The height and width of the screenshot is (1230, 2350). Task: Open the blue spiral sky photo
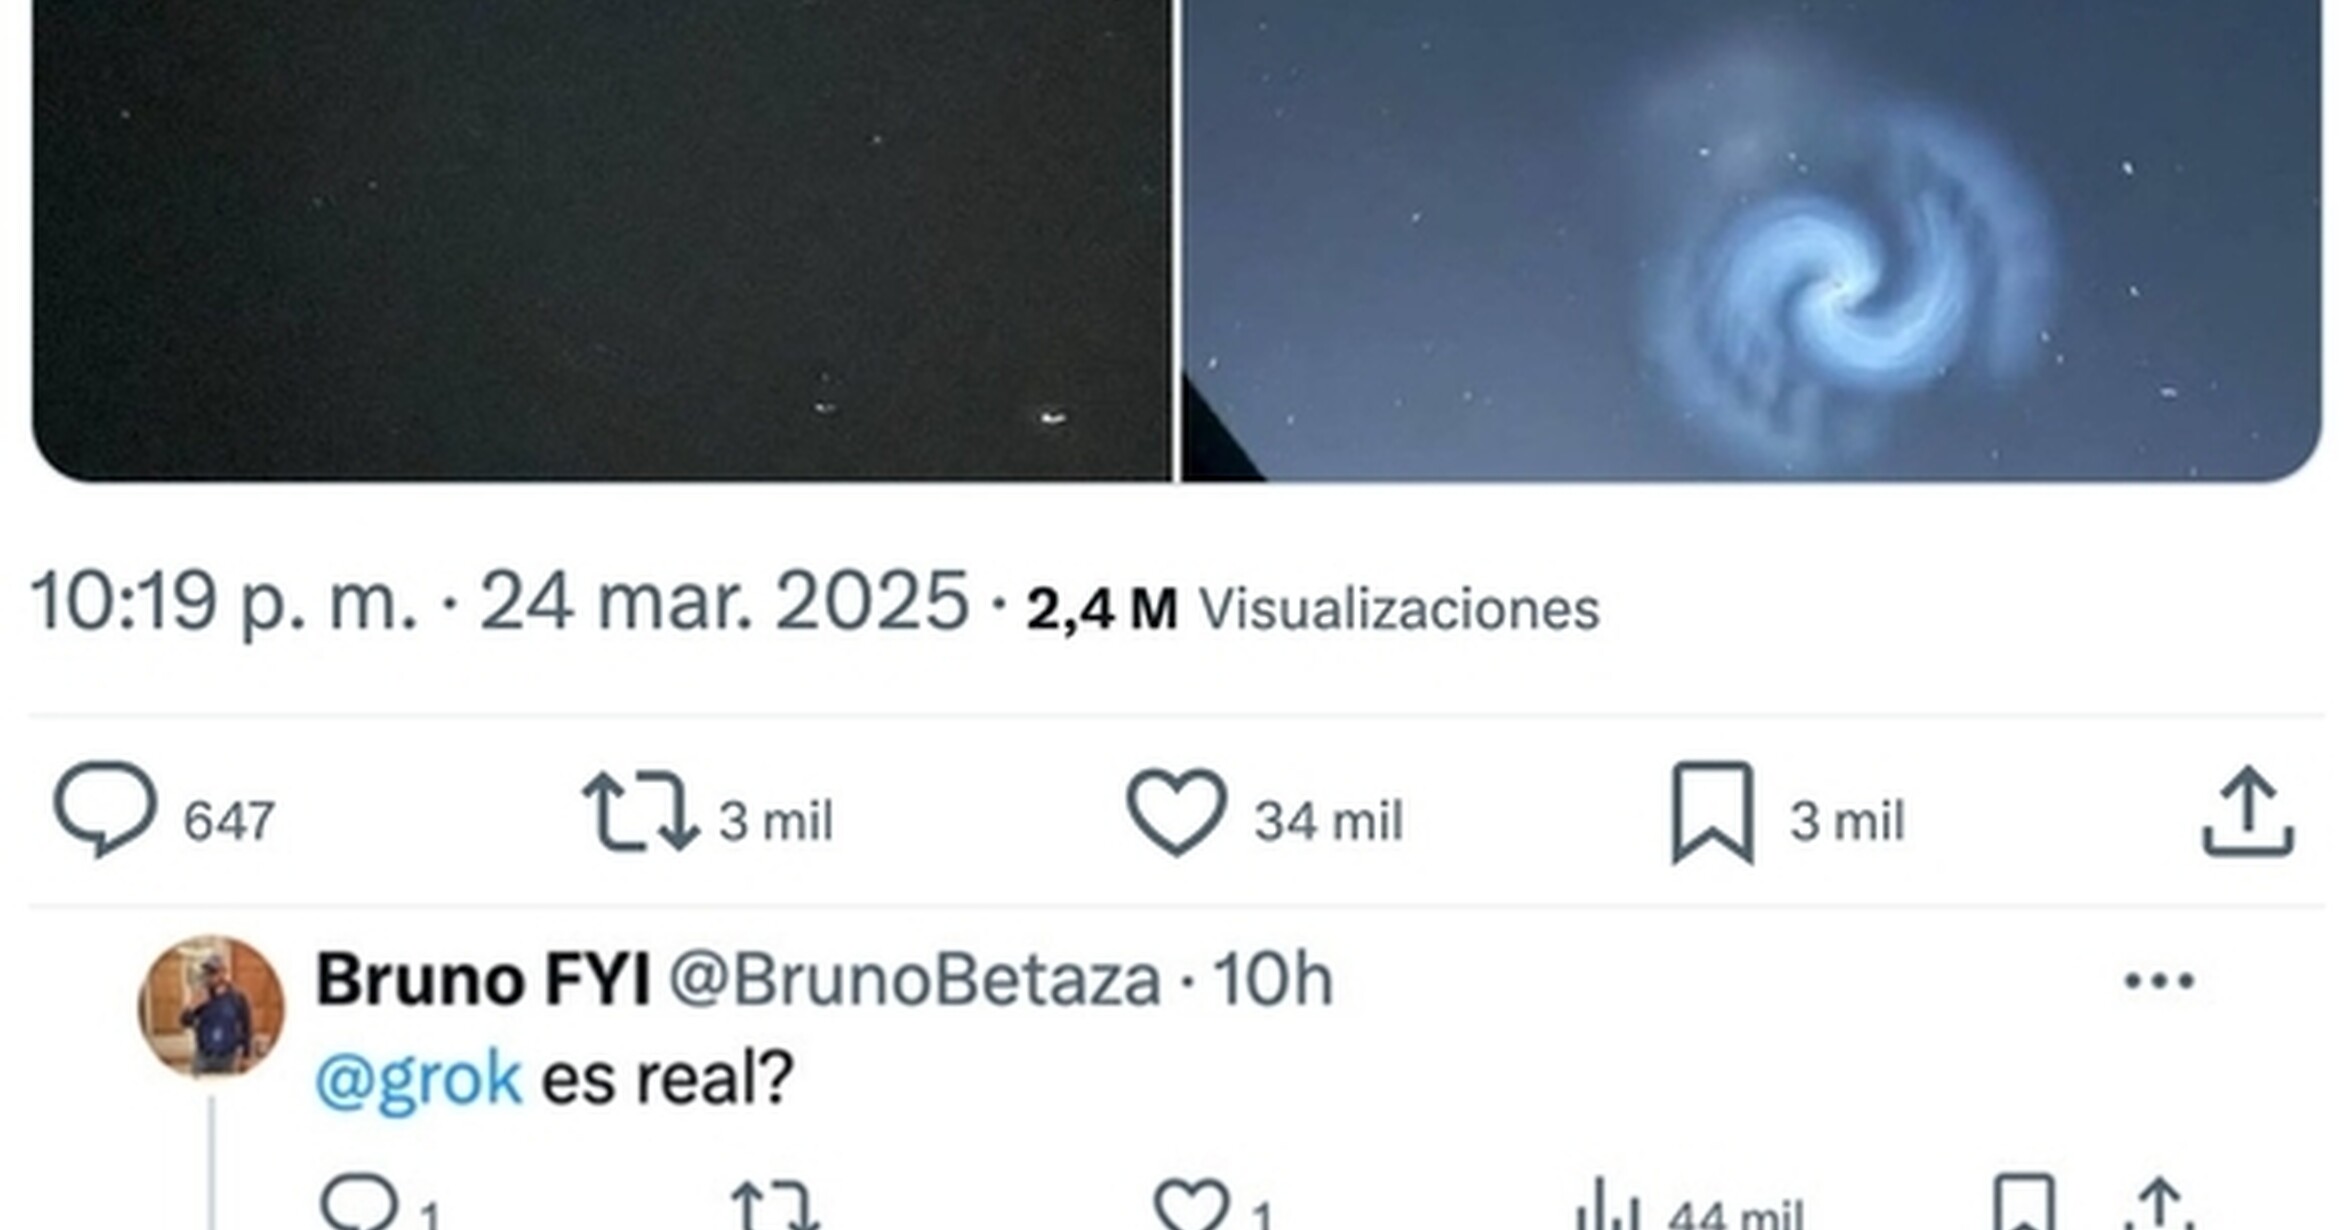[1752, 240]
